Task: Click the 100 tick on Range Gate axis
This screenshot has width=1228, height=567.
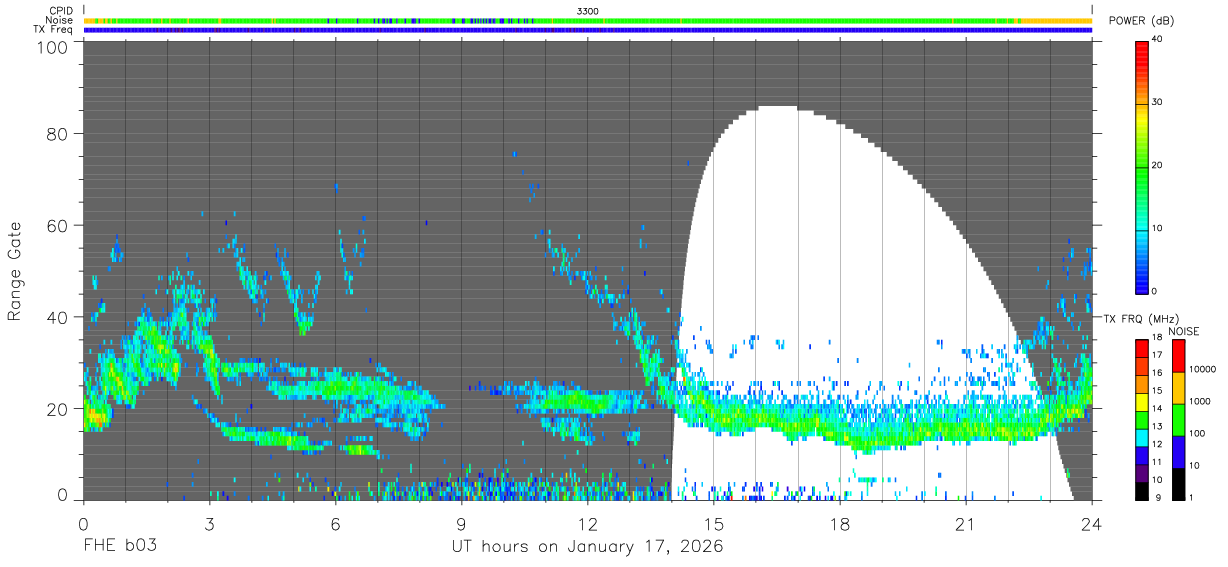Action: [53, 47]
